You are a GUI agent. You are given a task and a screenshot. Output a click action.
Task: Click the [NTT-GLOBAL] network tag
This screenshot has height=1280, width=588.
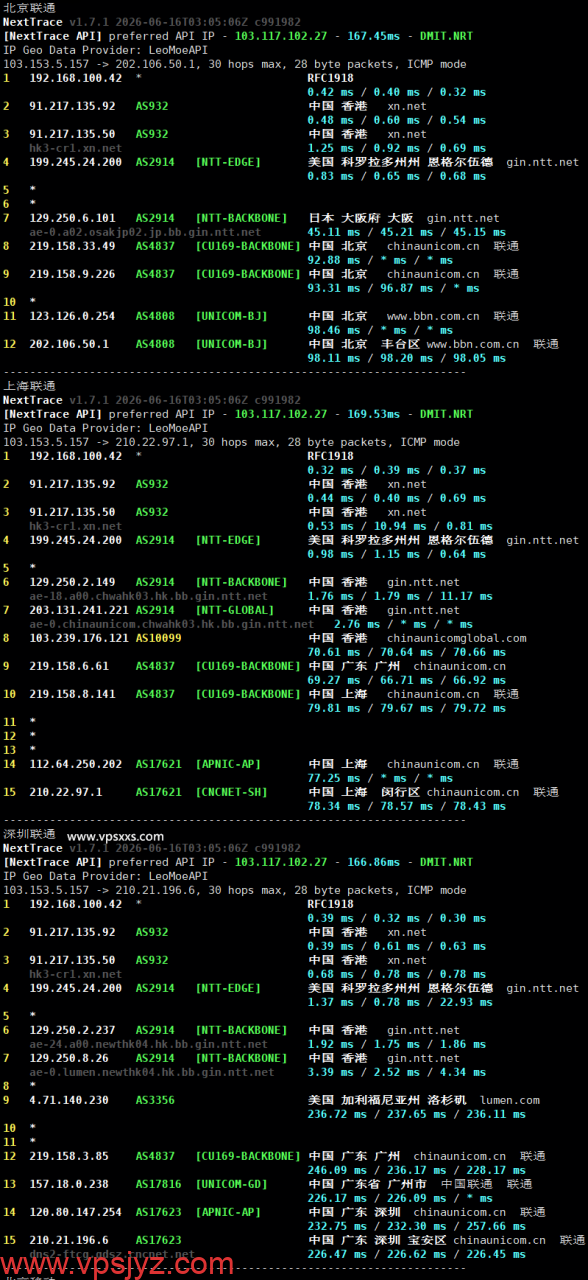point(235,610)
